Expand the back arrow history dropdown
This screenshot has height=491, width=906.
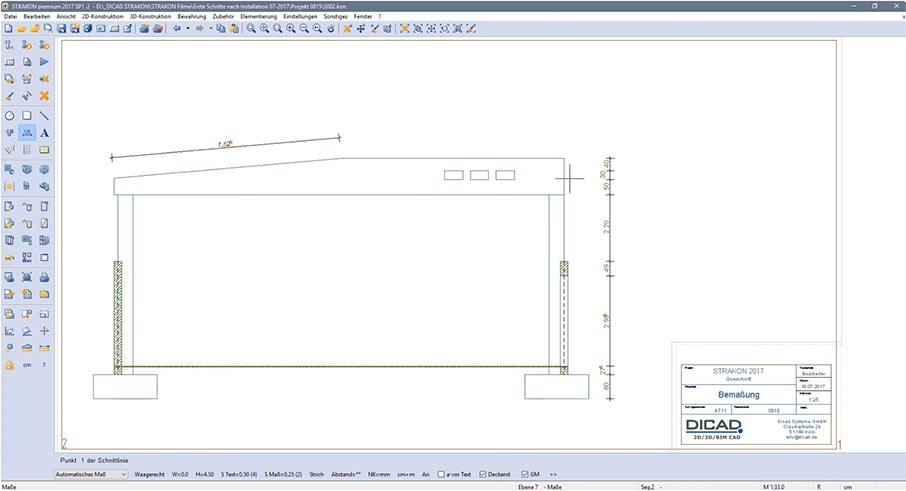(x=187, y=29)
